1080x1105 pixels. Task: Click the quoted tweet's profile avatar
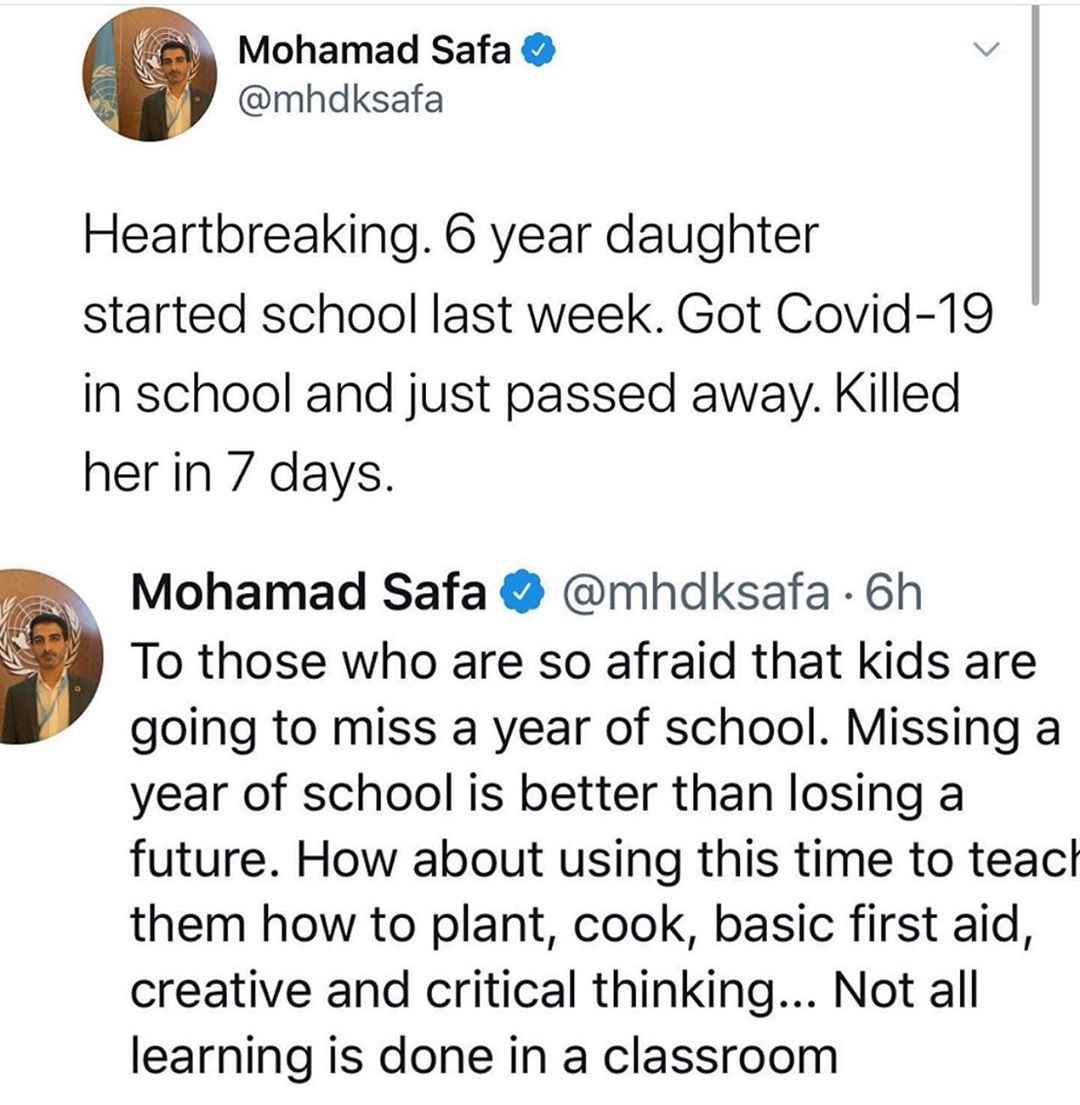click(x=48, y=657)
